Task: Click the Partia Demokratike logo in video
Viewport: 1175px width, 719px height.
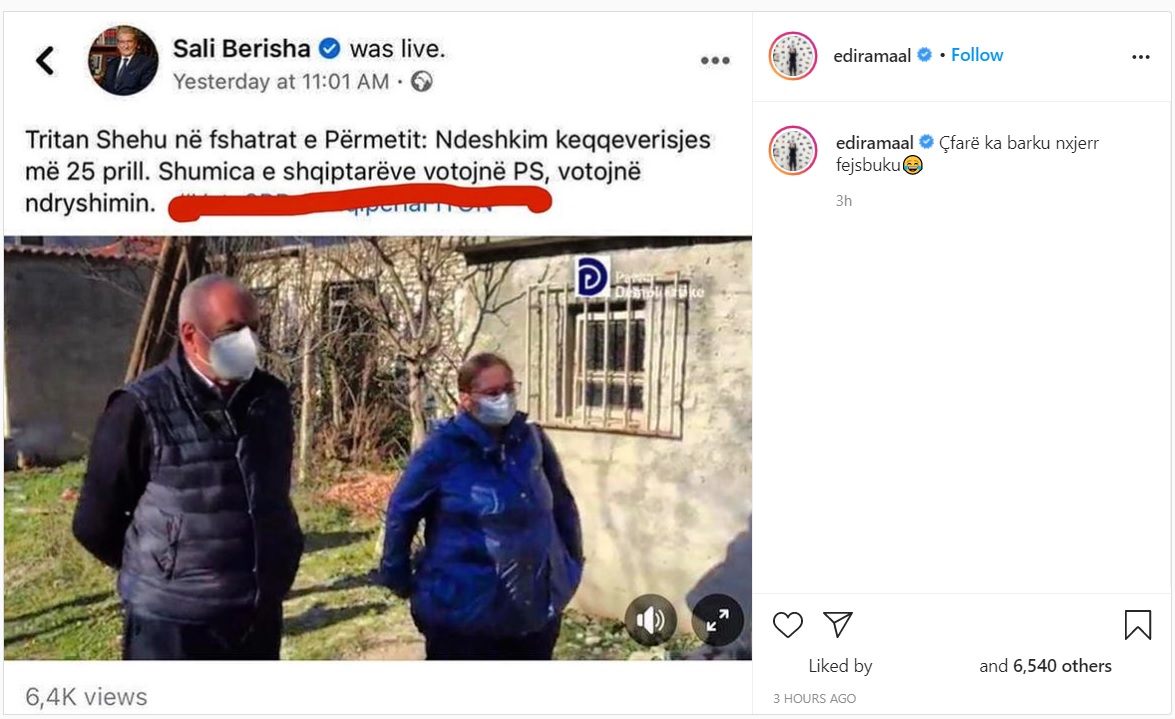Action: [592, 277]
